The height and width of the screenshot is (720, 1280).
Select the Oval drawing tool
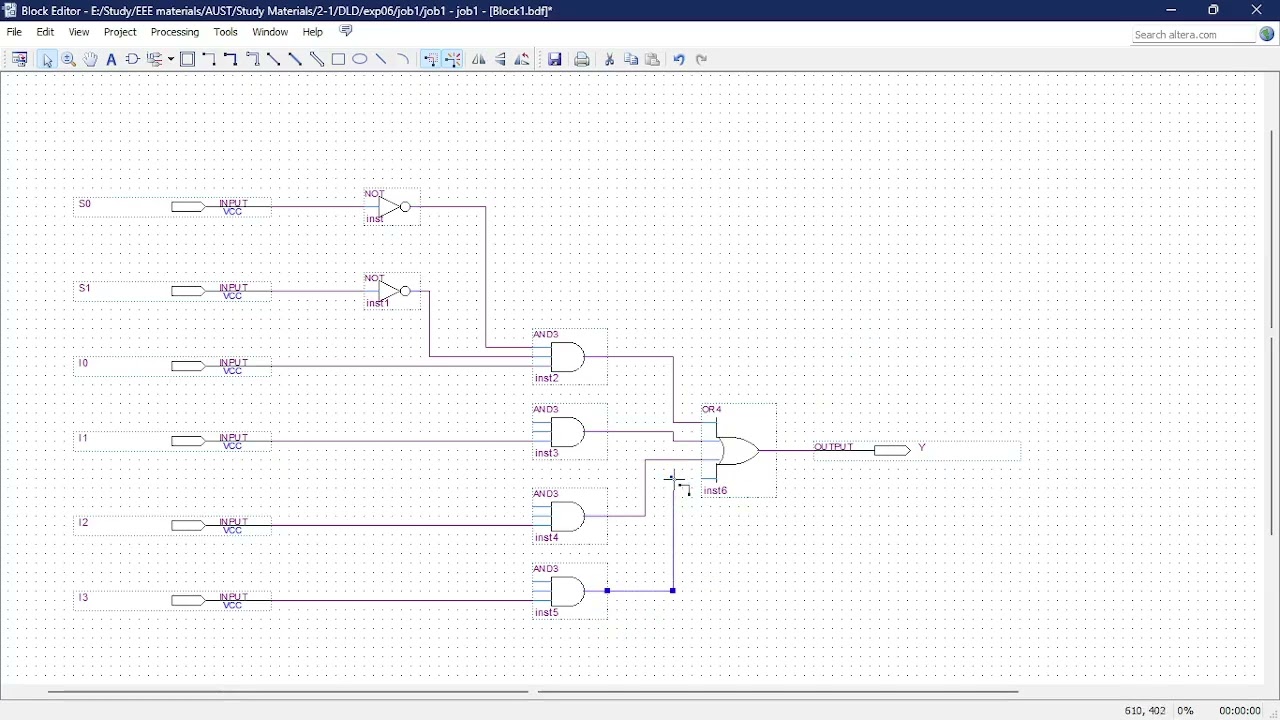pyautogui.click(x=360, y=59)
